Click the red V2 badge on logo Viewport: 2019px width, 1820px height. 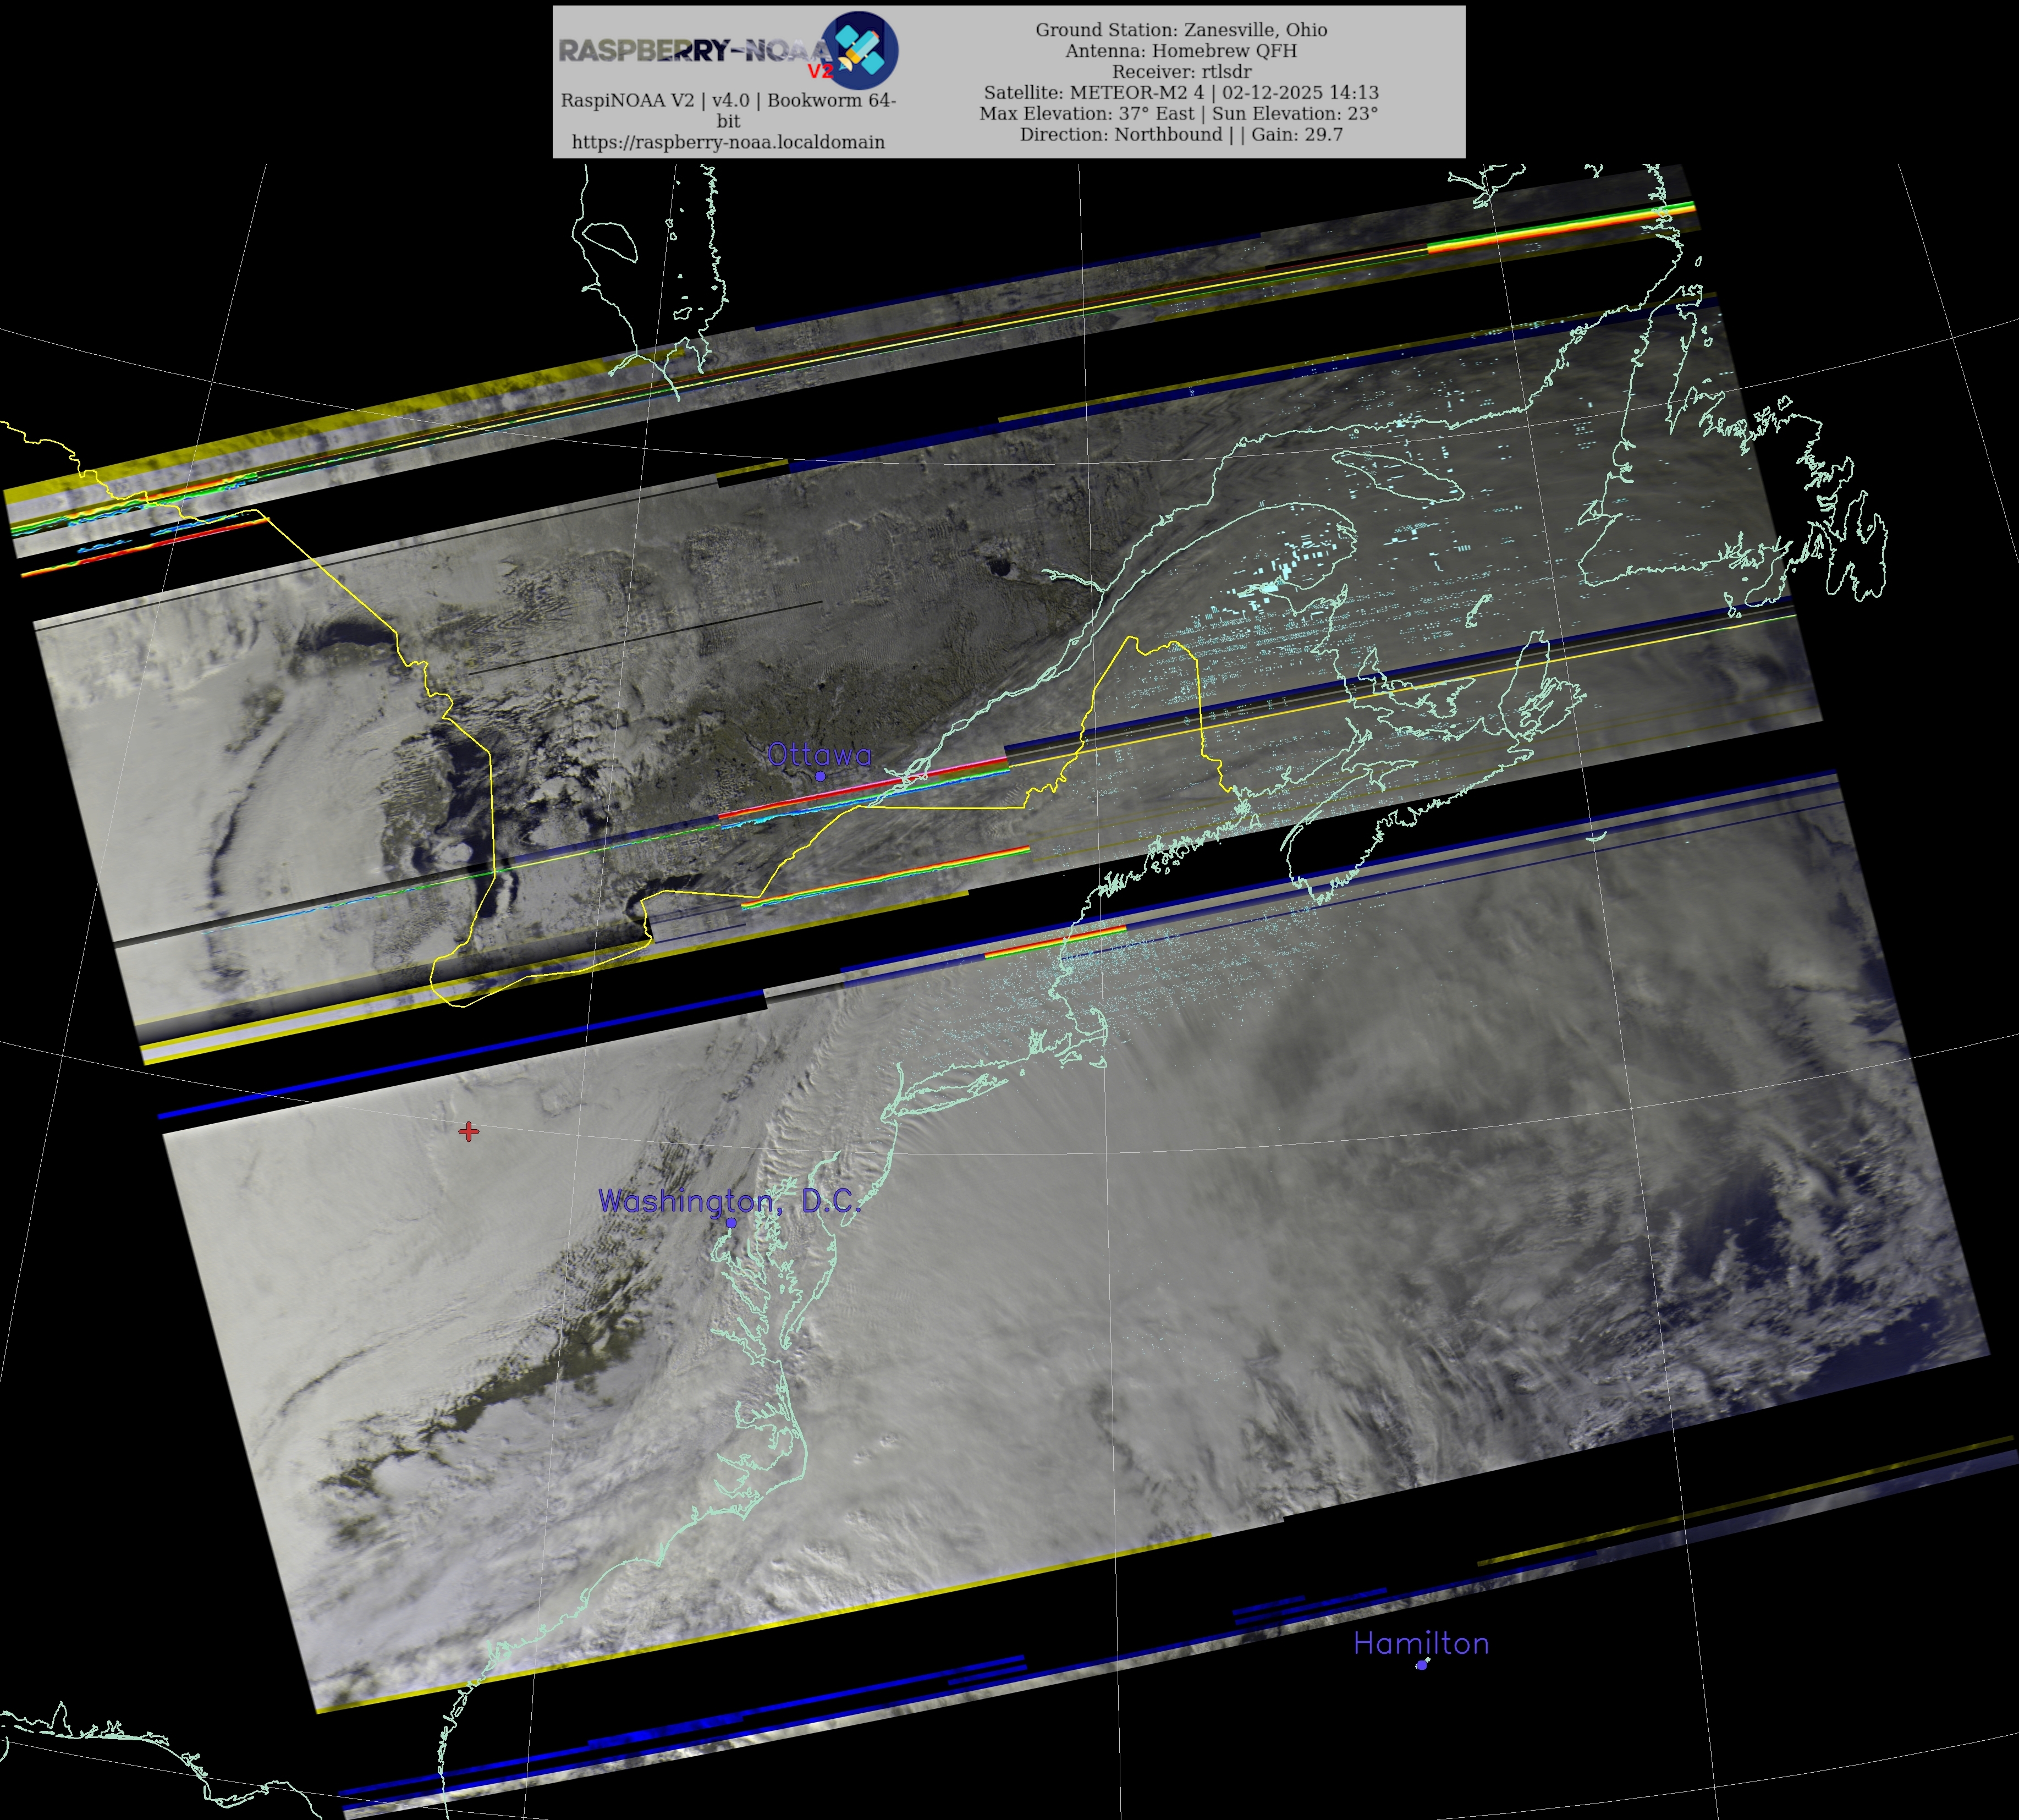tap(820, 71)
